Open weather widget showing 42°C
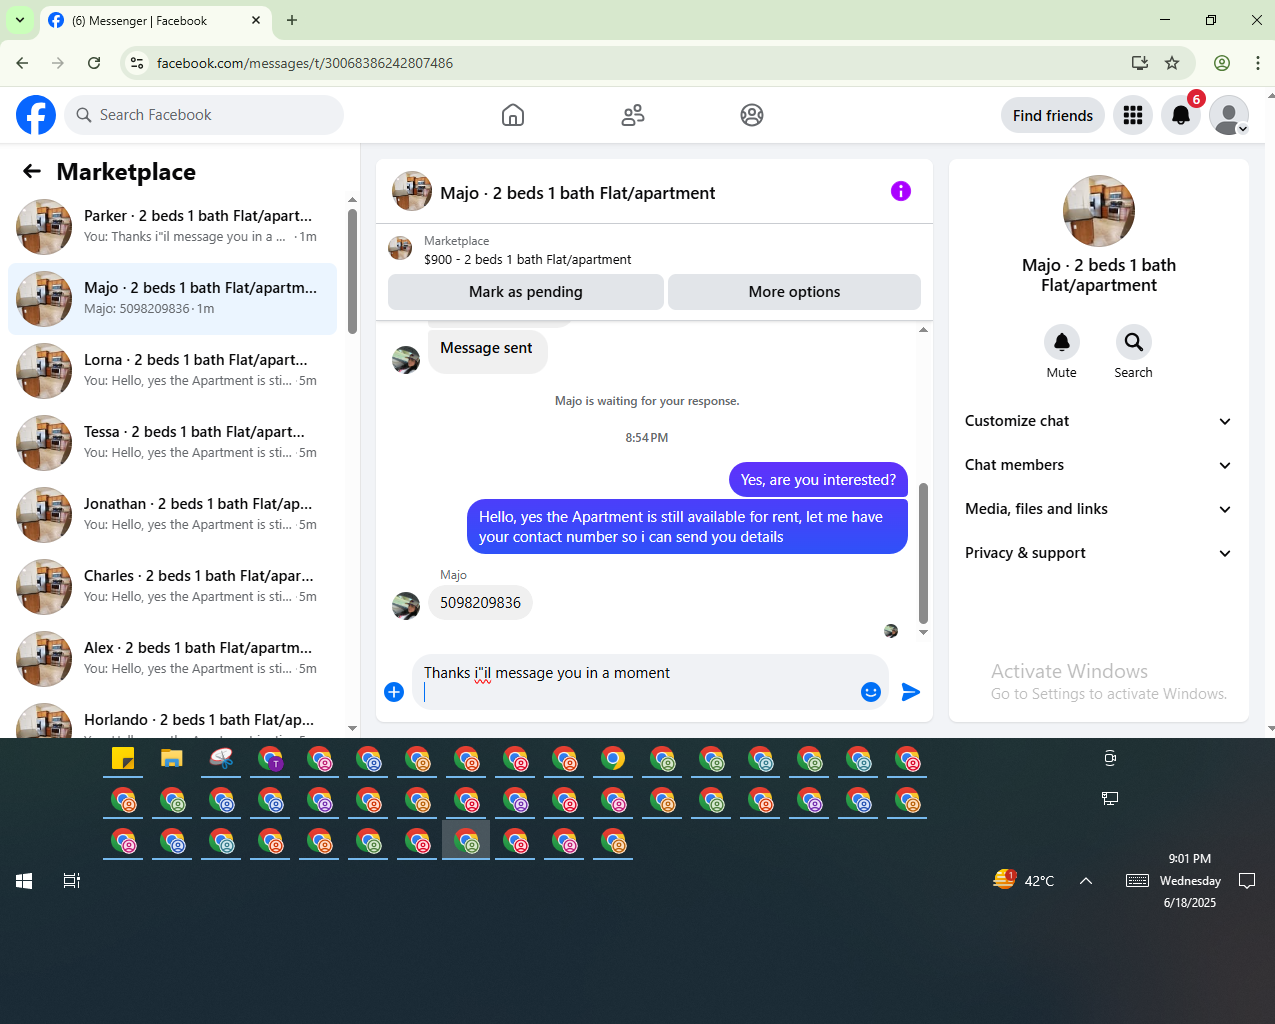Screen dimensions: 1275x1024 pos(1024,880)
